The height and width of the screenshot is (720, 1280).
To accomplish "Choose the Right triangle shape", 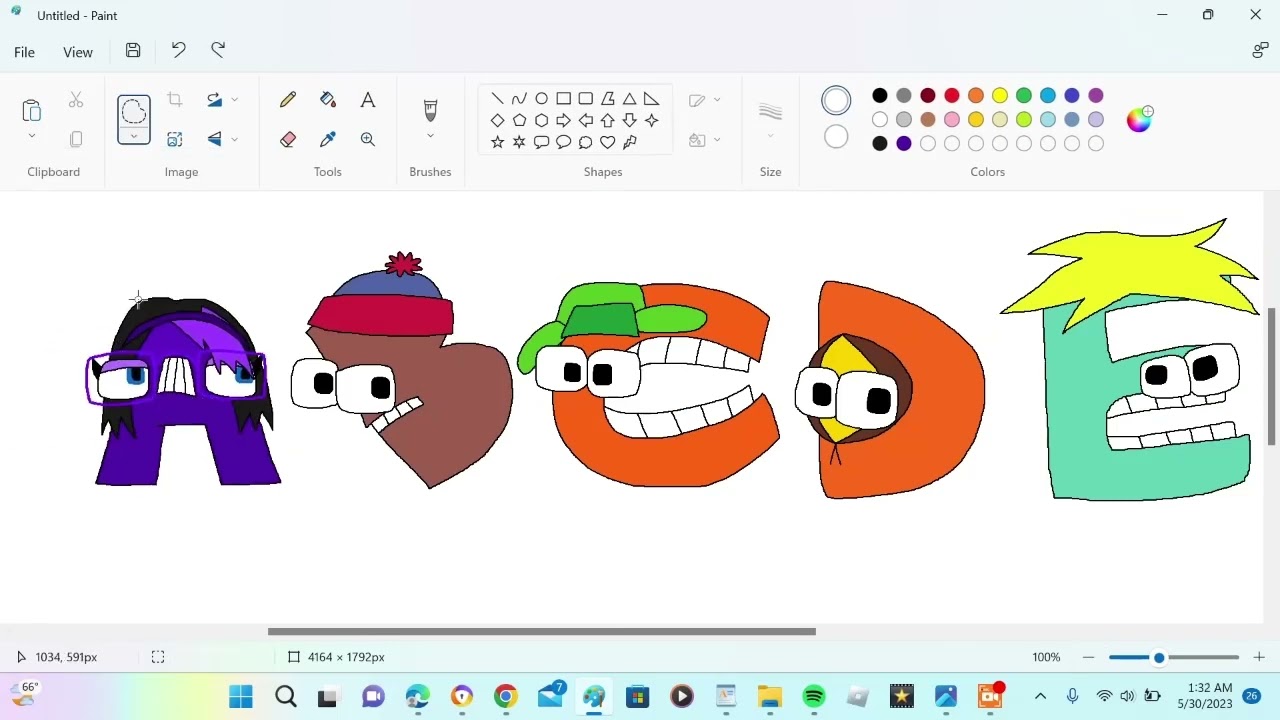I will point(651,98).
